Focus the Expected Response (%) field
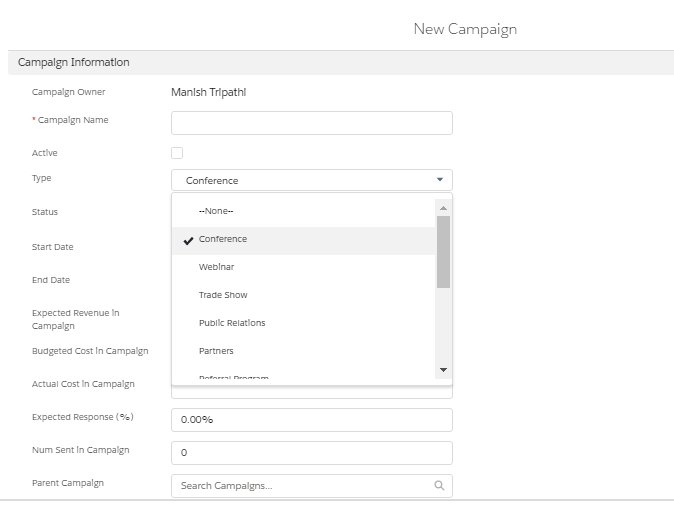The height and width of the screenshot is (532, 674). pos(312,420)
